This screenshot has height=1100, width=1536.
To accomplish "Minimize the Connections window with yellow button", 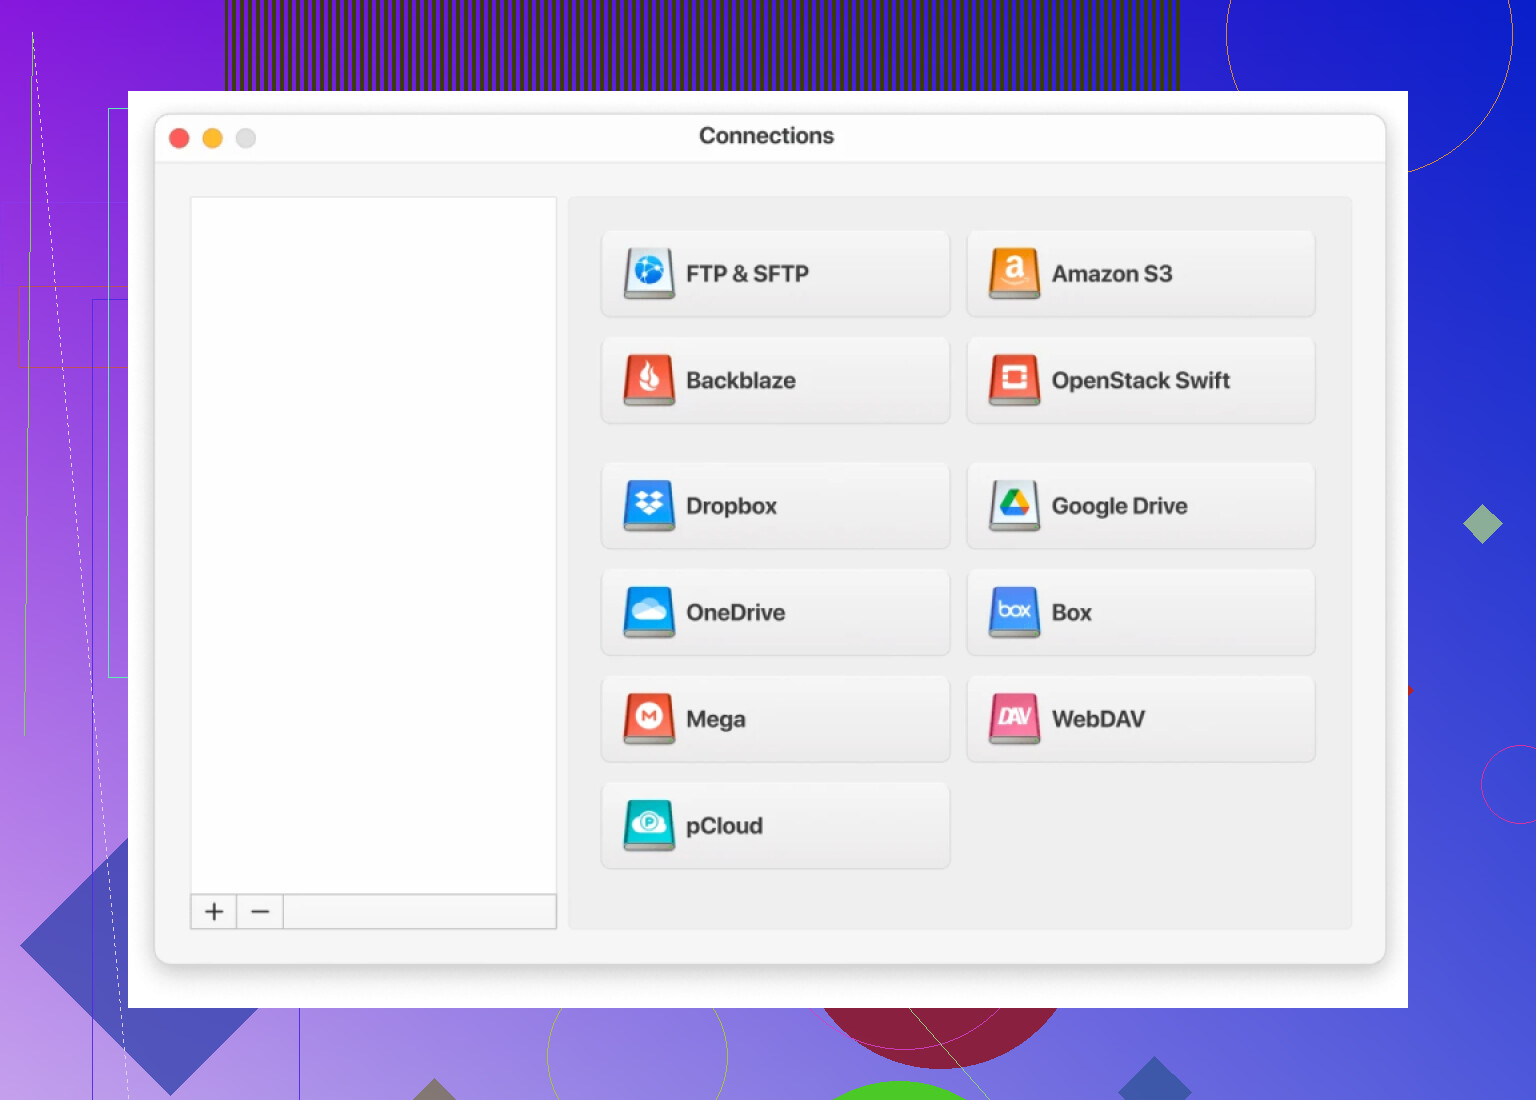I will click(213, 138).
